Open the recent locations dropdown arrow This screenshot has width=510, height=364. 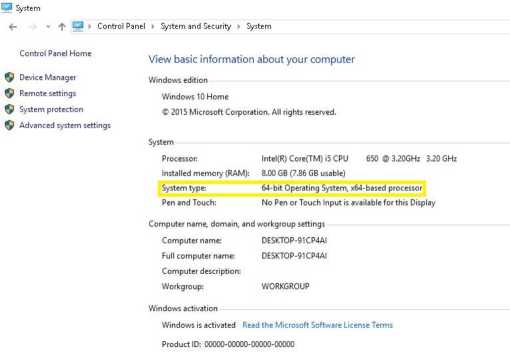48,27
